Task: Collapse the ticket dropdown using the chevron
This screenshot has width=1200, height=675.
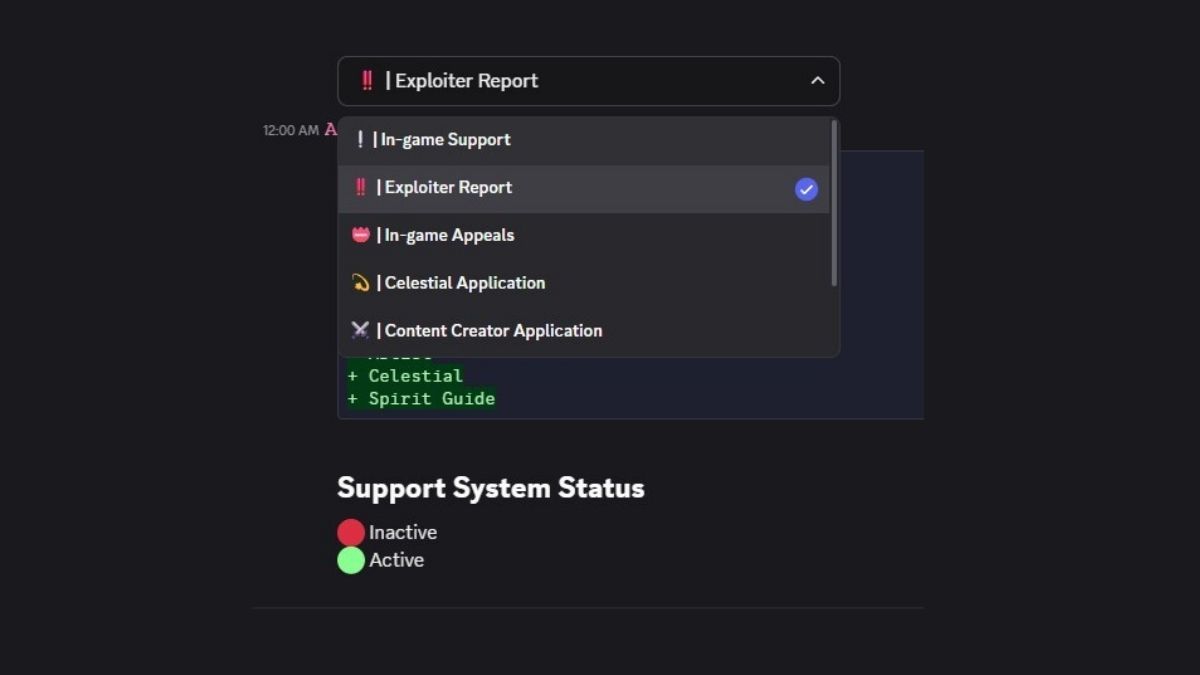Action: click(x=816, y=80)
